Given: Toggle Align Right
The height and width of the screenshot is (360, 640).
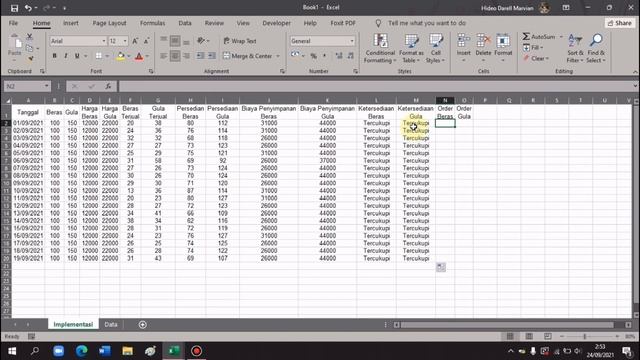Looking at the screenshot, I should [186, 56].
